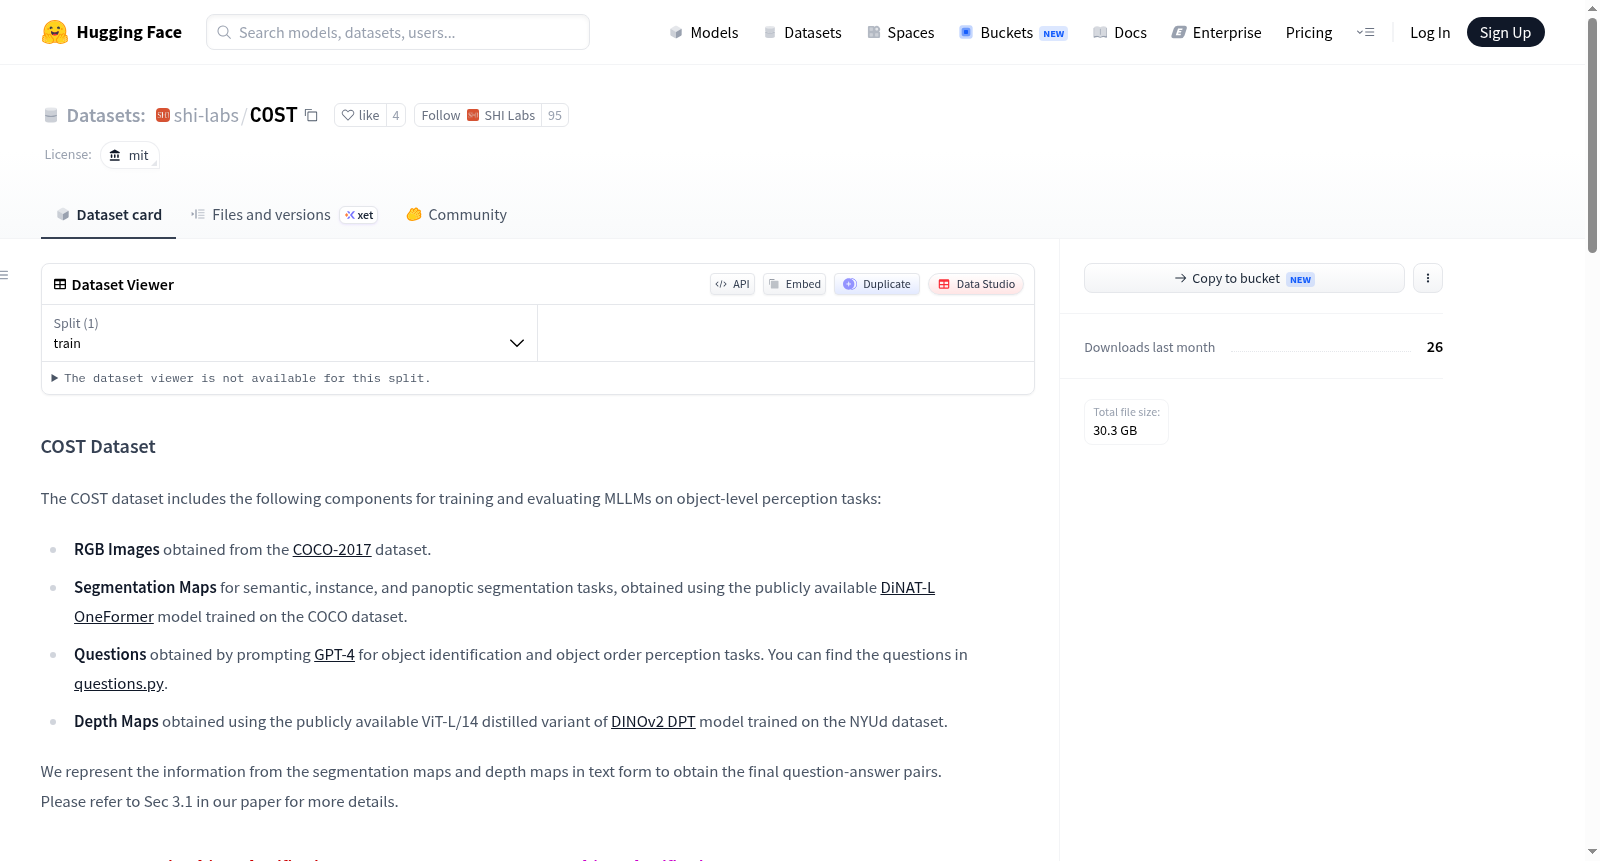Screen dimensions: 1600x861
Task: Open the DiNAT-L link
Action: coord(907,588)
